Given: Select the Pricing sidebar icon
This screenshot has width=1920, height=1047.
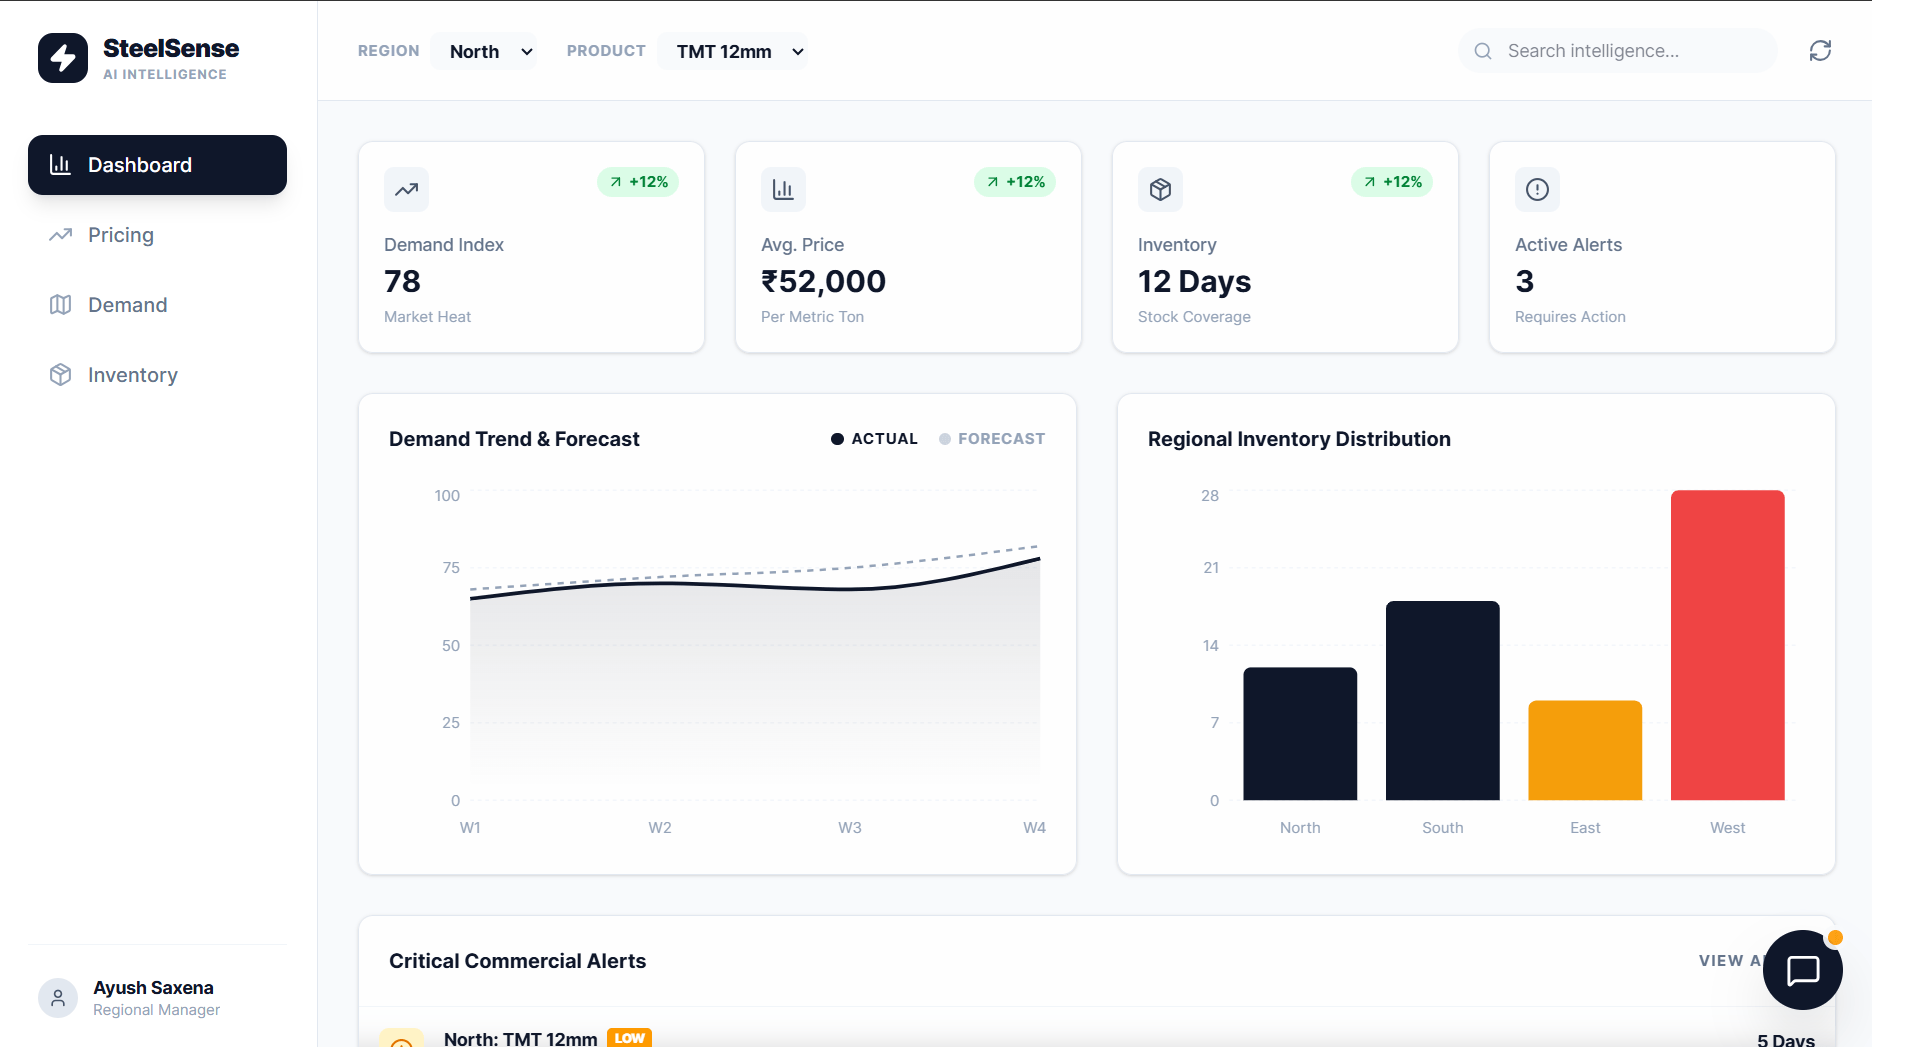Looking at the screenshot, I should pyautogui.click(x=60, y=235).
